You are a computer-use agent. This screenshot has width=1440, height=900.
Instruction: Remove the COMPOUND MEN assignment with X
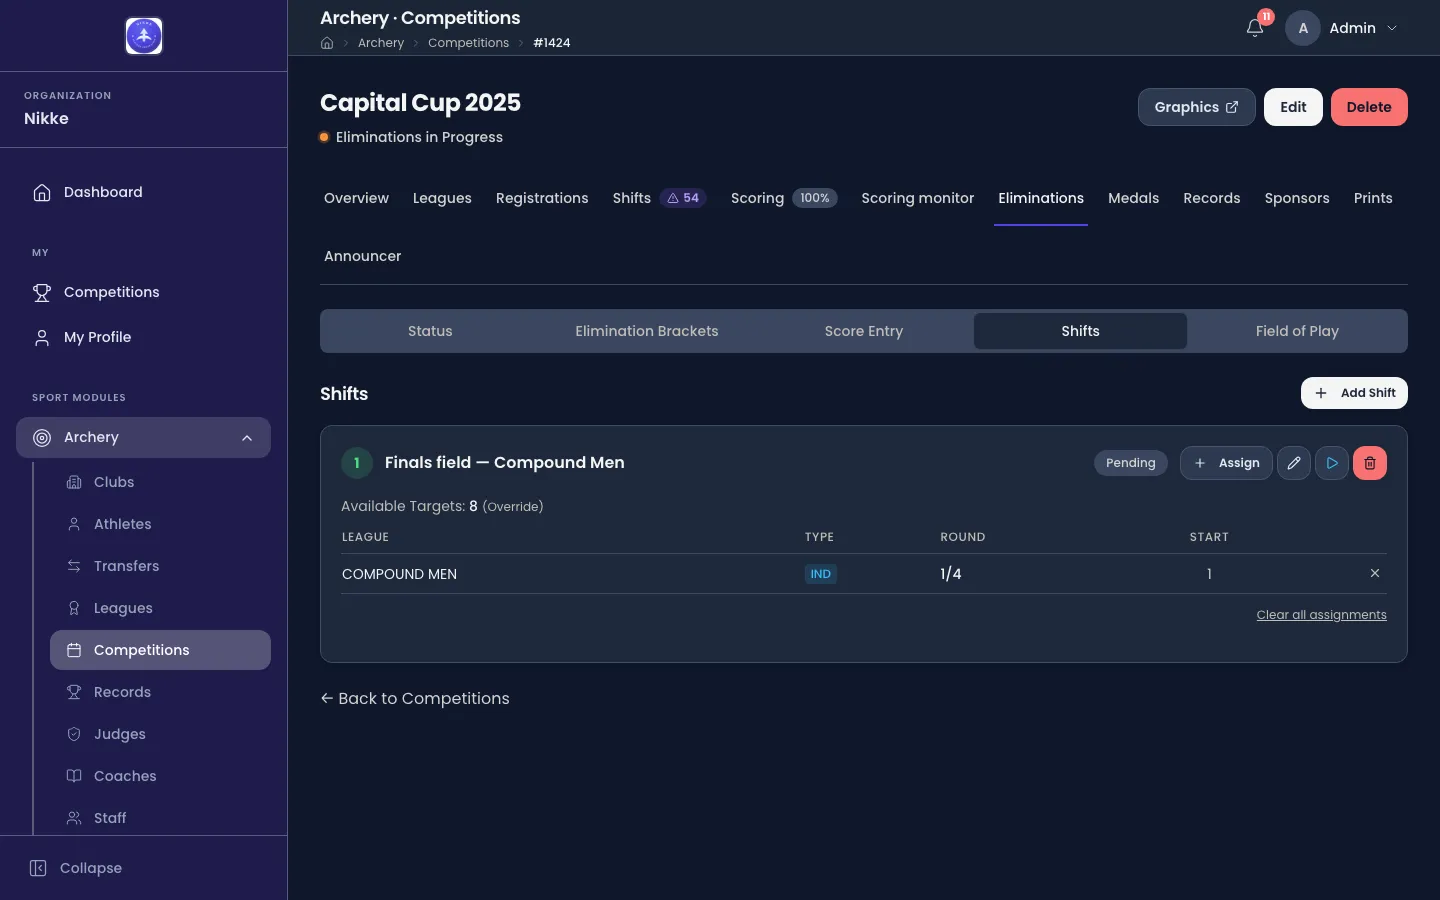pos(1375,573)
